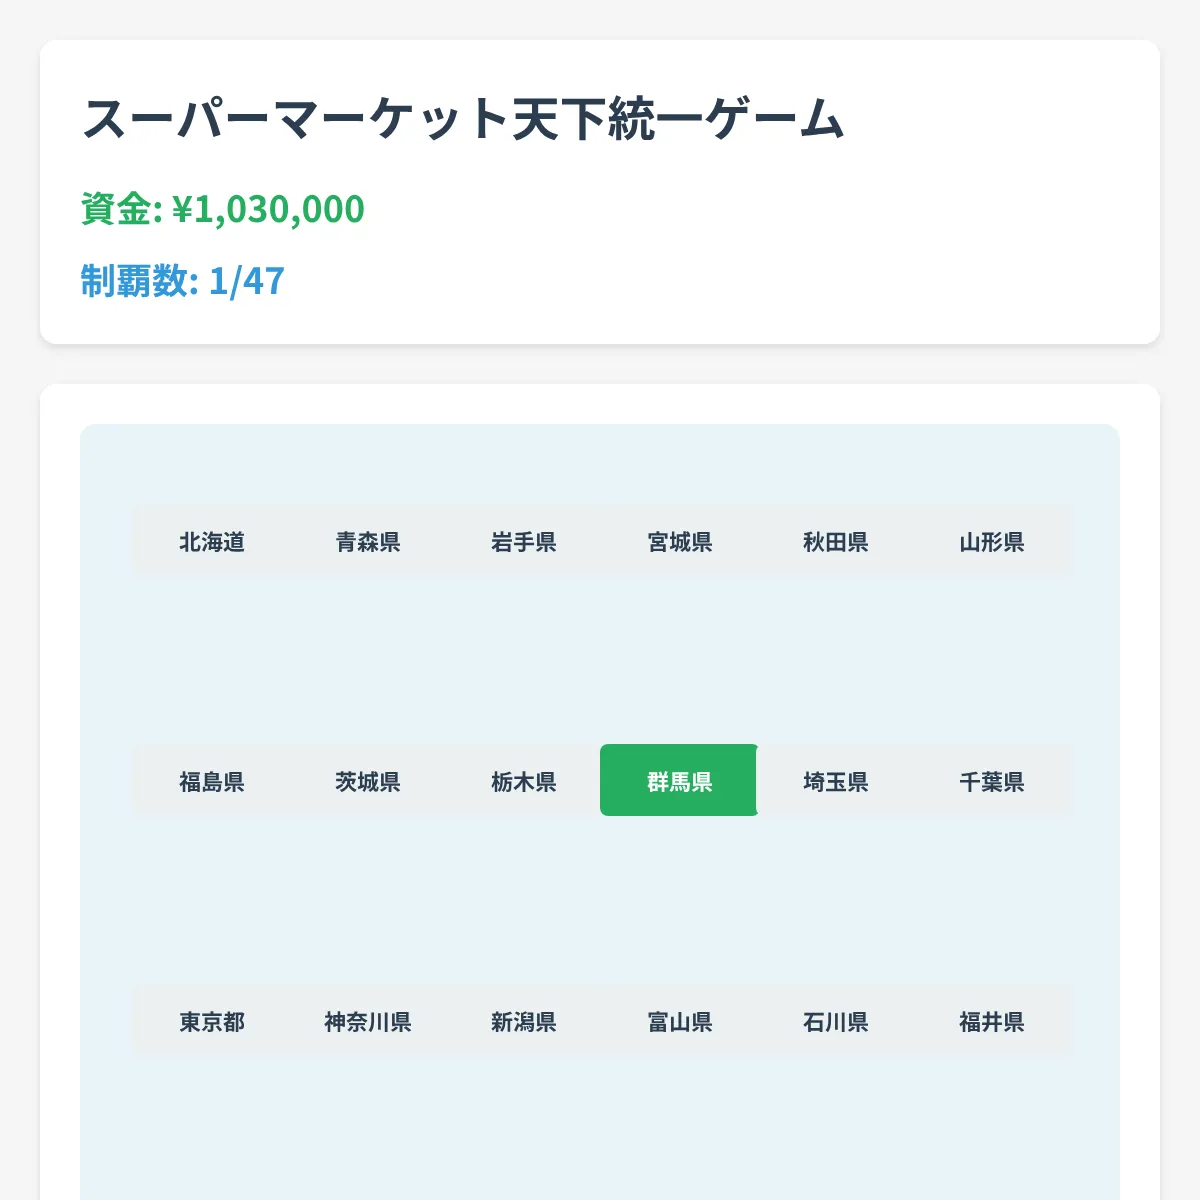Click the 石川県 prefecture button
This screenshot has width=1200, height=1200.
834,1022
